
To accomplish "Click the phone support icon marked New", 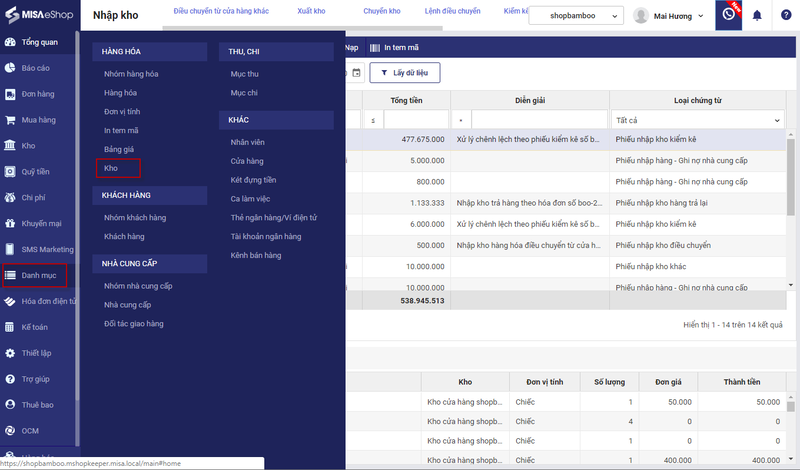I will [x=729, y=16].
